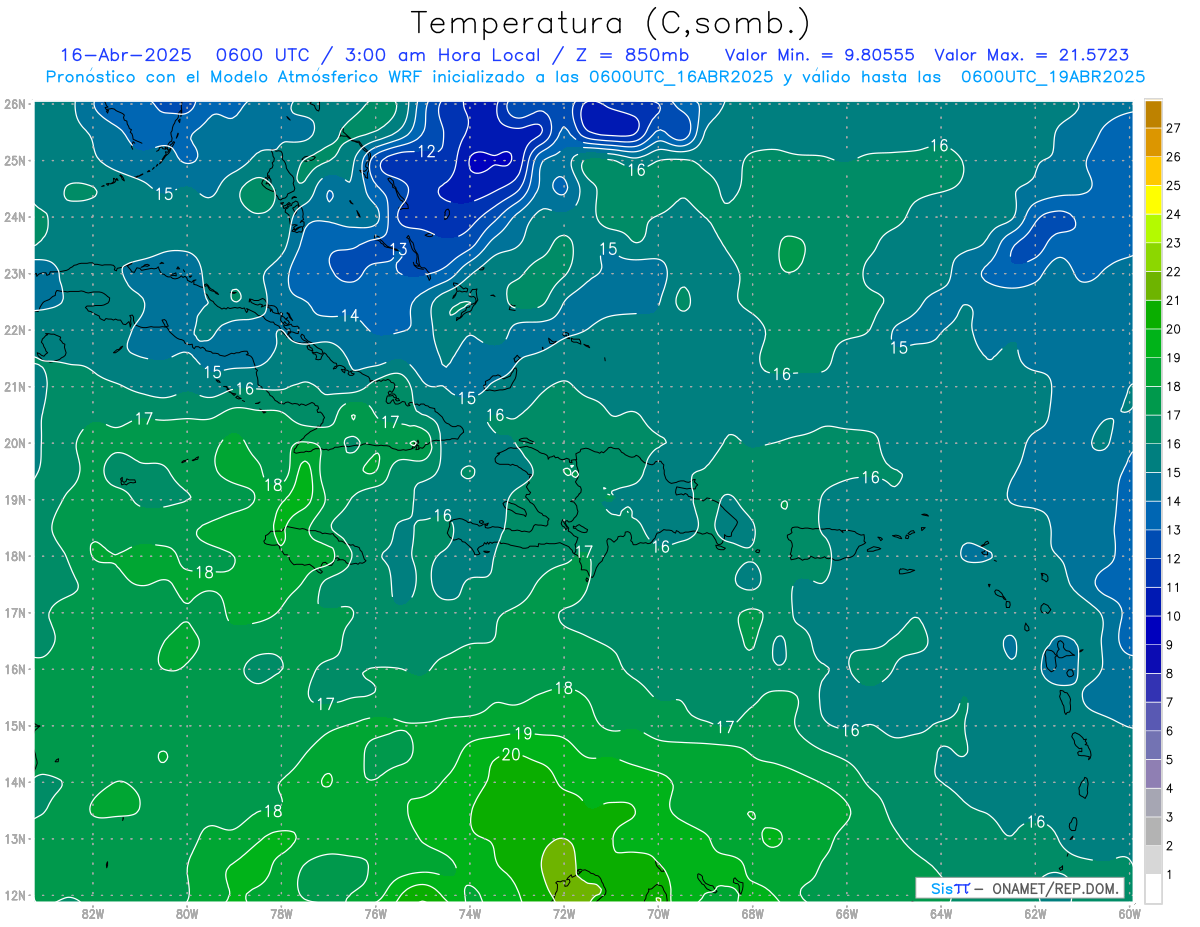The image size is (1200, 927).
Task: Click the "12N" latitude axis label
Action: point(15,895)
